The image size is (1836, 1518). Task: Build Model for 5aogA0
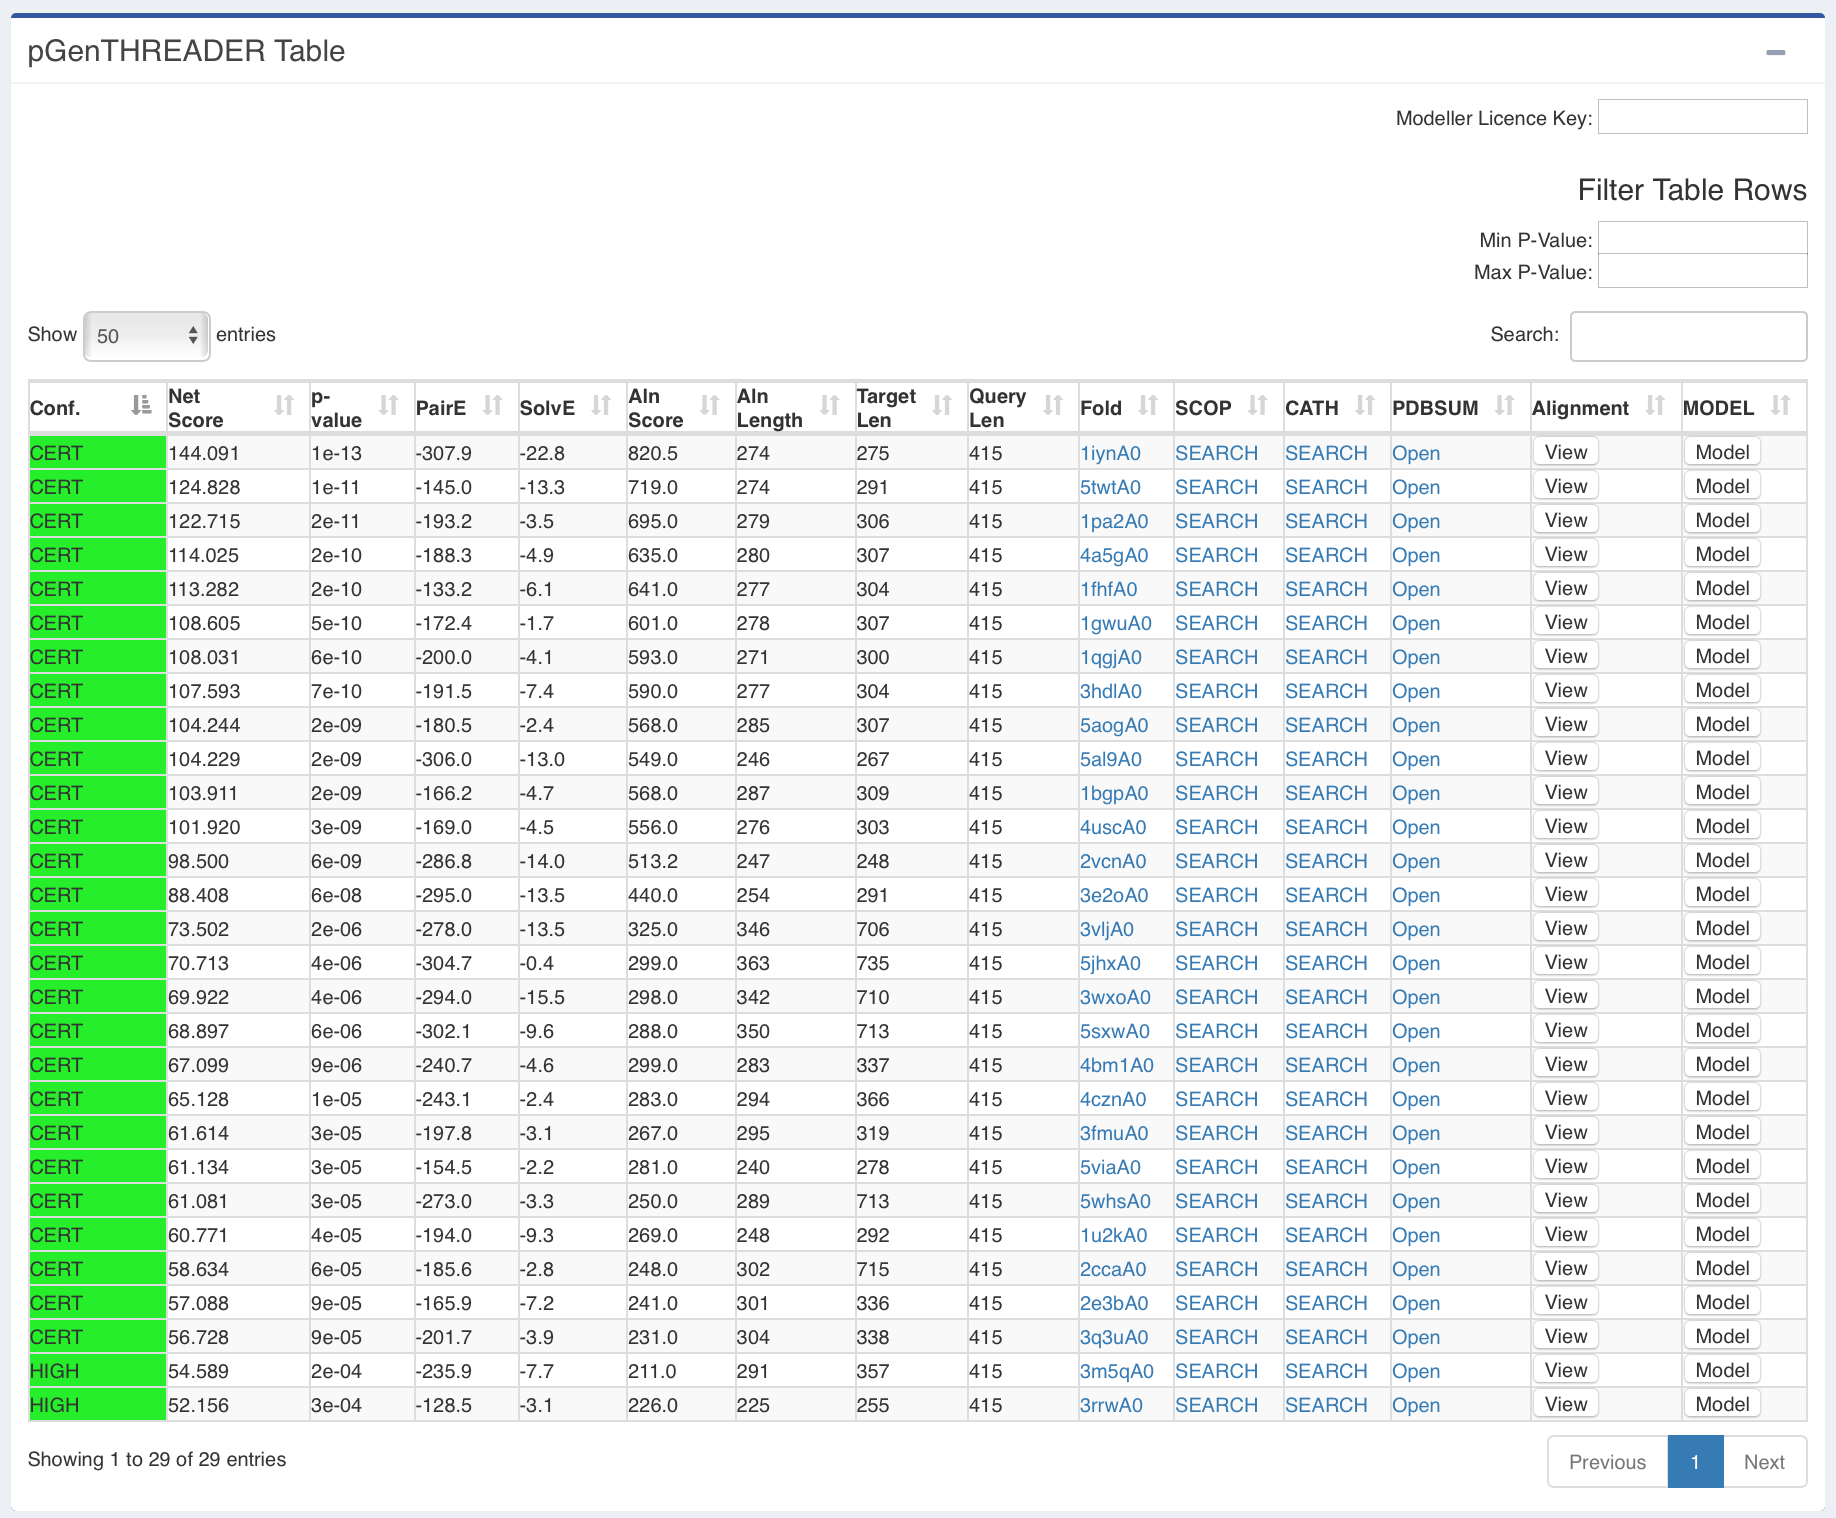tap(1722, 724)
